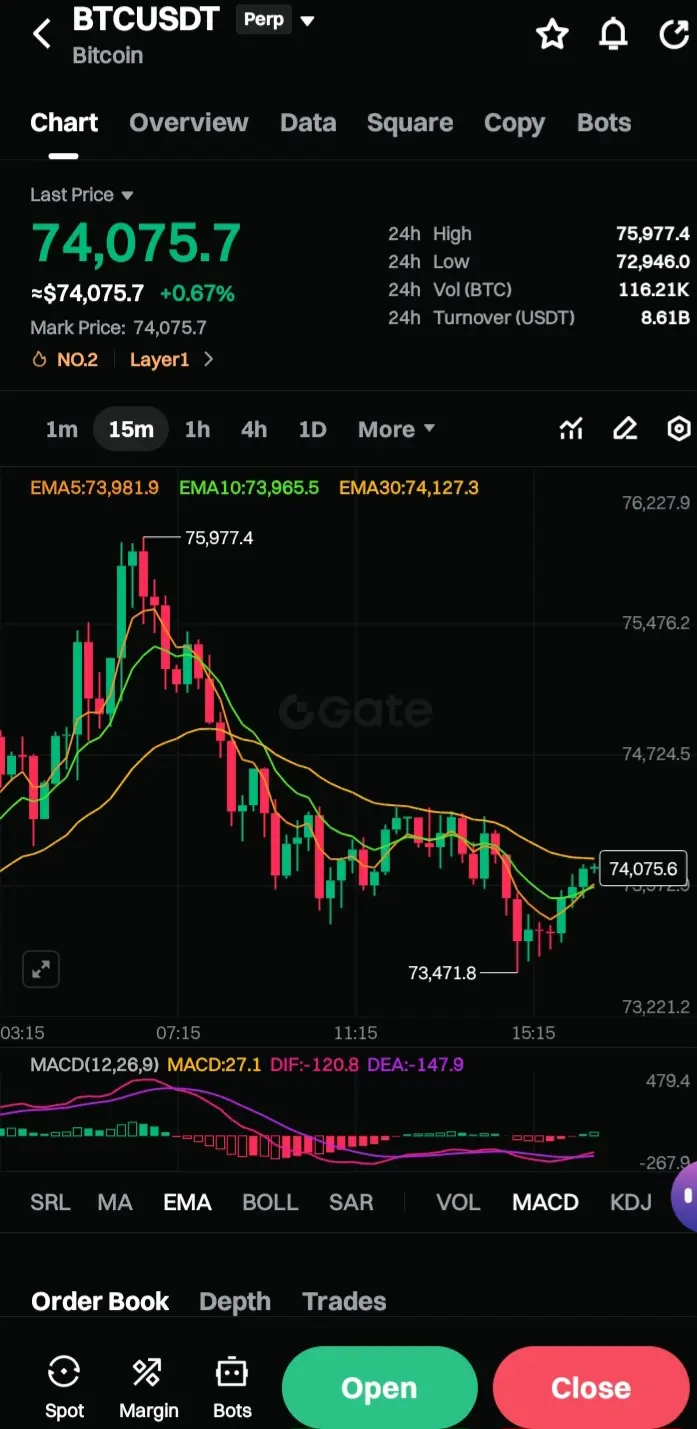Tap the 24h Low 72,946.0 value

point(653,262)
